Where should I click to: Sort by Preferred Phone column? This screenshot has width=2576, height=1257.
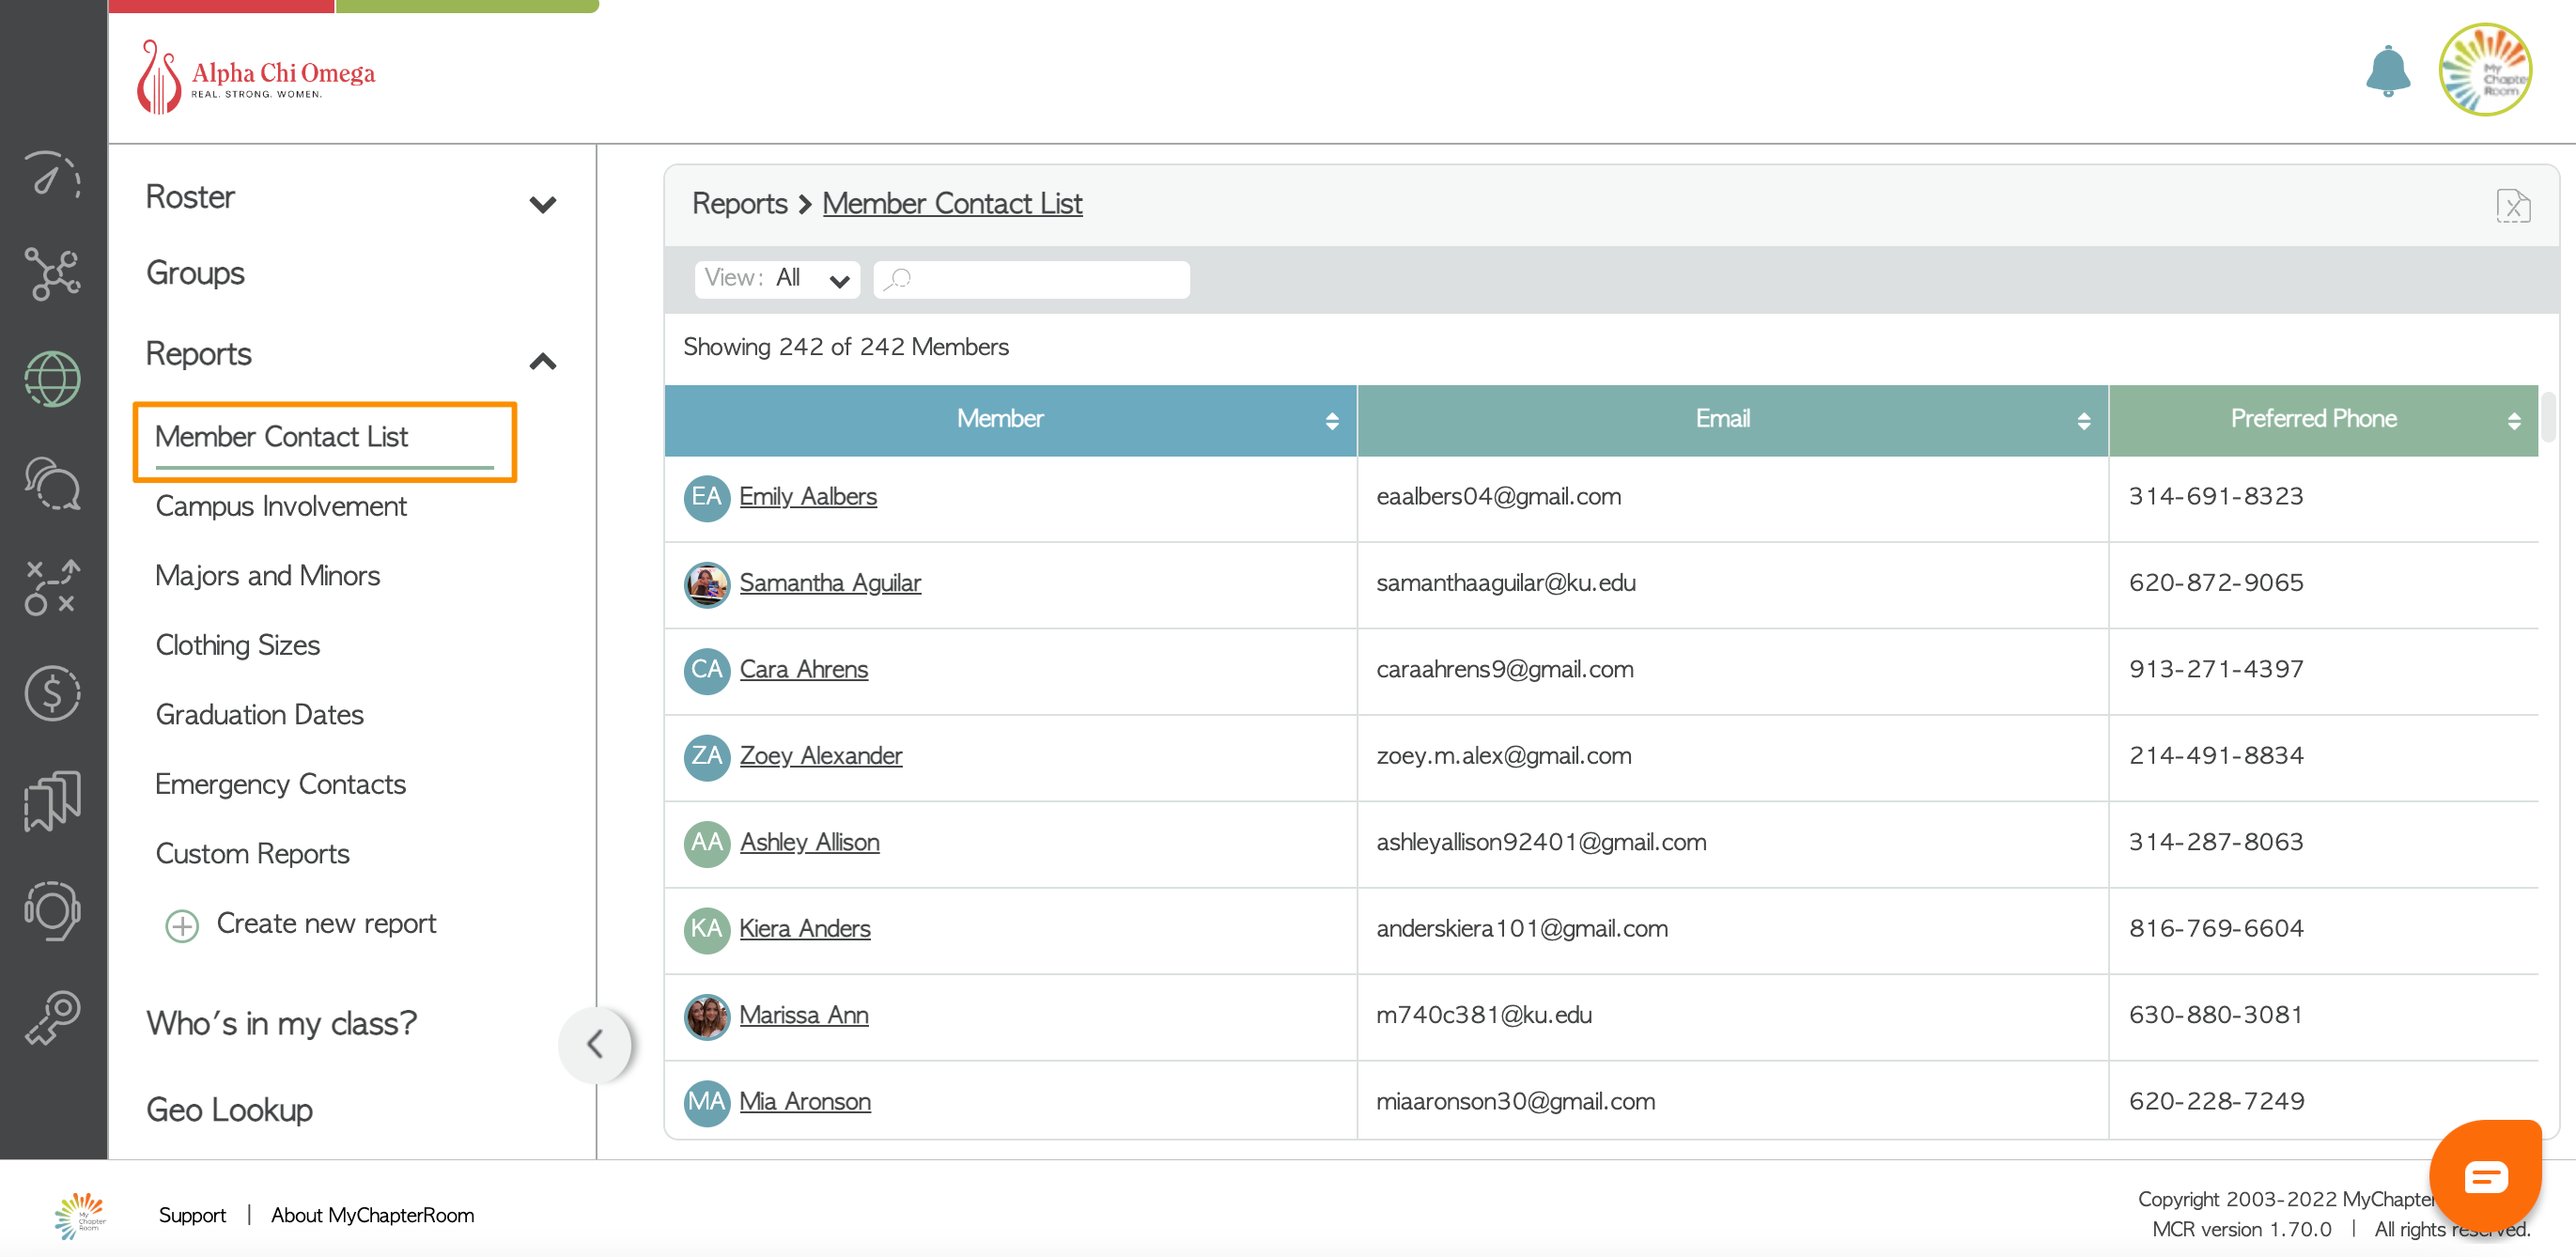2513,421
